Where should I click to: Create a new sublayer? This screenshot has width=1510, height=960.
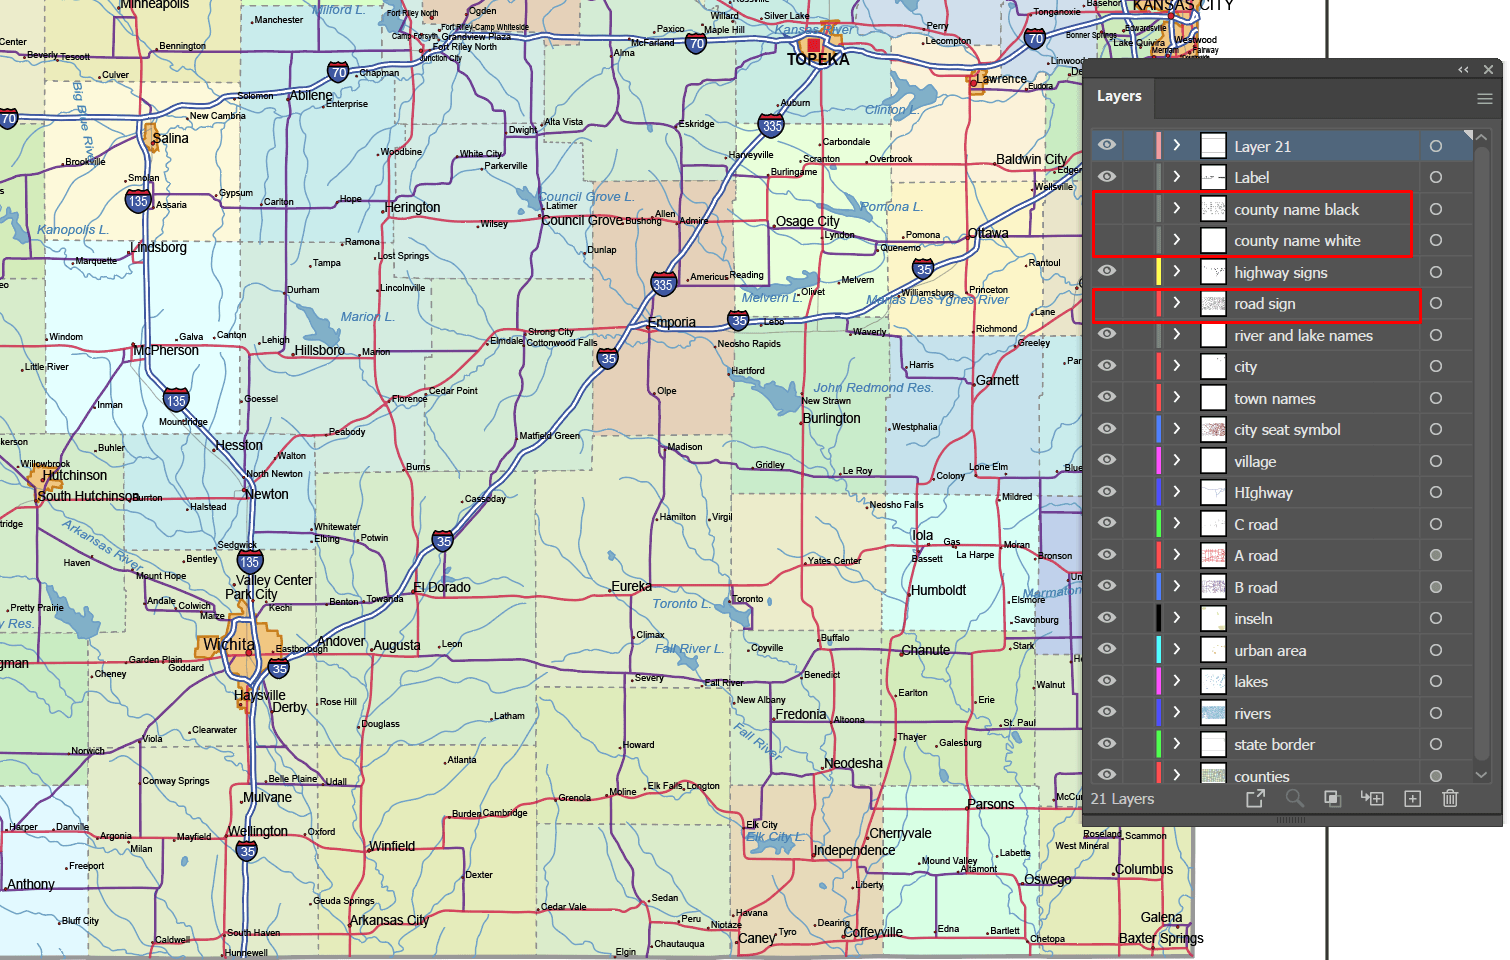(x=1372, y=798)
